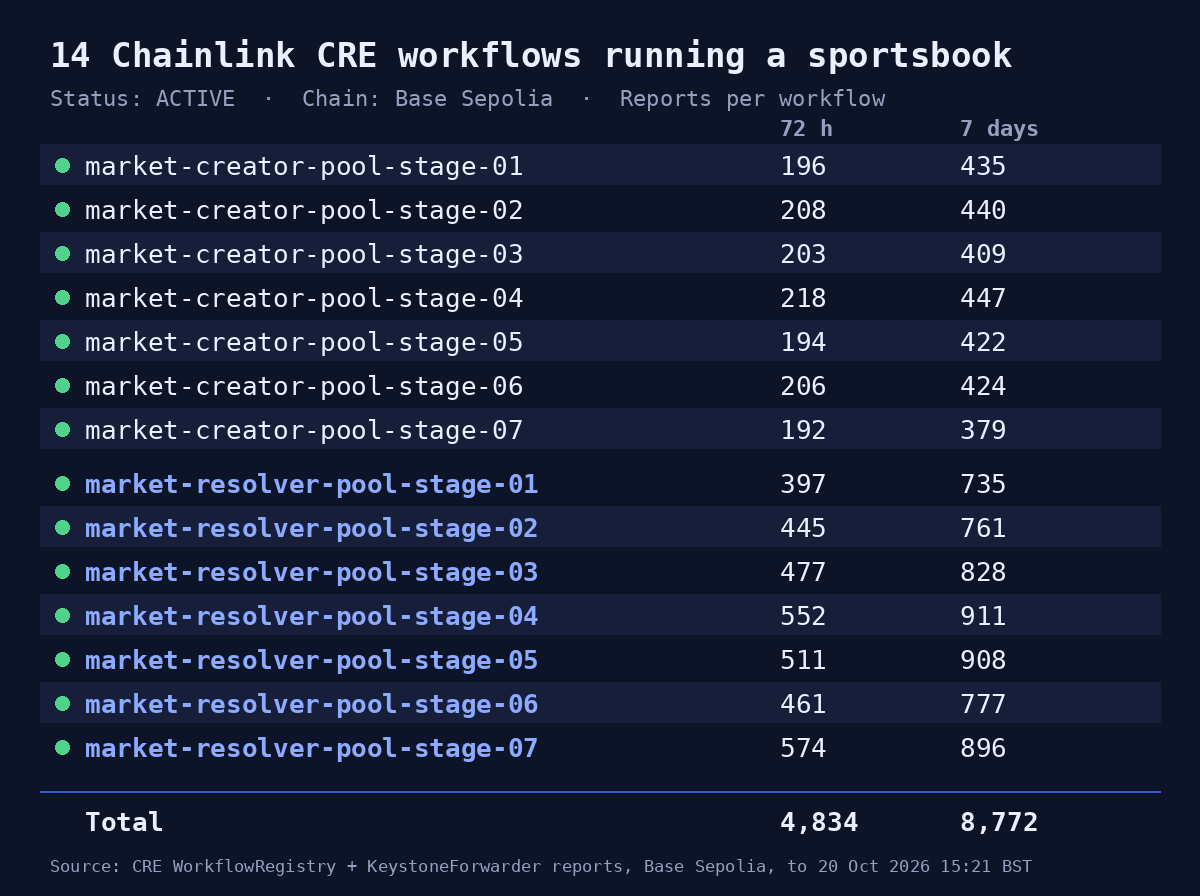
Task: Click green status dot for market-resolver-pool-stage-04
Action: [x=62, y=615]
